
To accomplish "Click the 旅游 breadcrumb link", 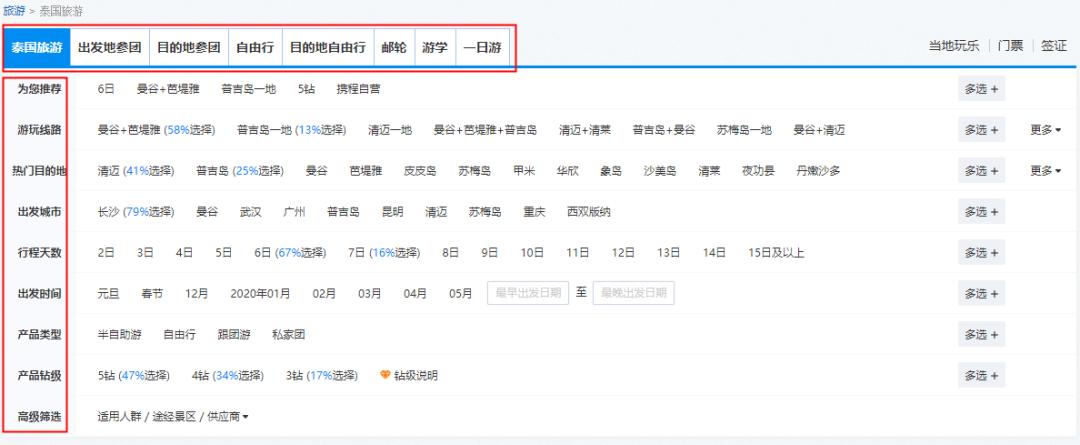I will click(14, 11).
